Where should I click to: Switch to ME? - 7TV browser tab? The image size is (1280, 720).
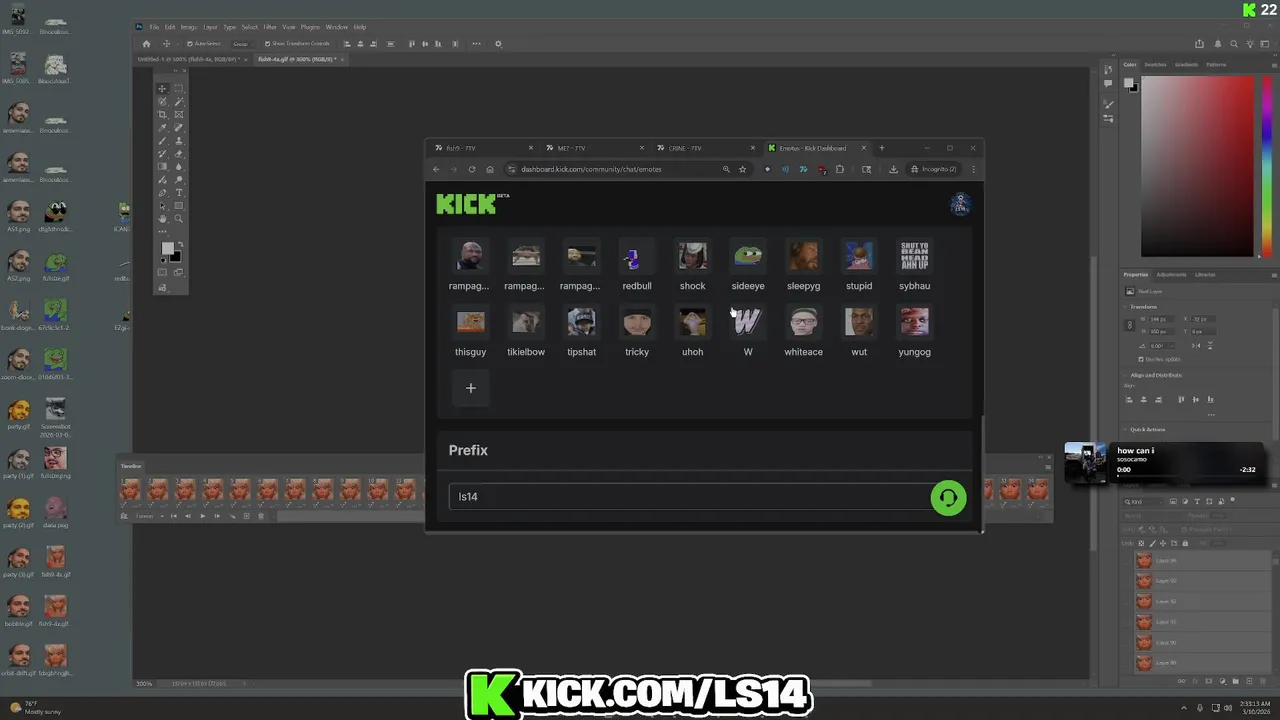point(598,148)
